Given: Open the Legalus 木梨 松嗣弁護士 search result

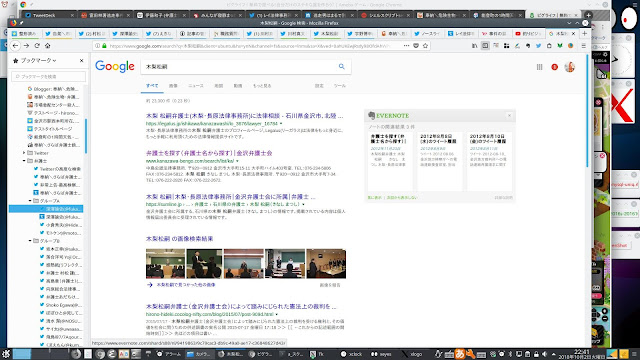Looking at the screenshot, I should point(244,116).
